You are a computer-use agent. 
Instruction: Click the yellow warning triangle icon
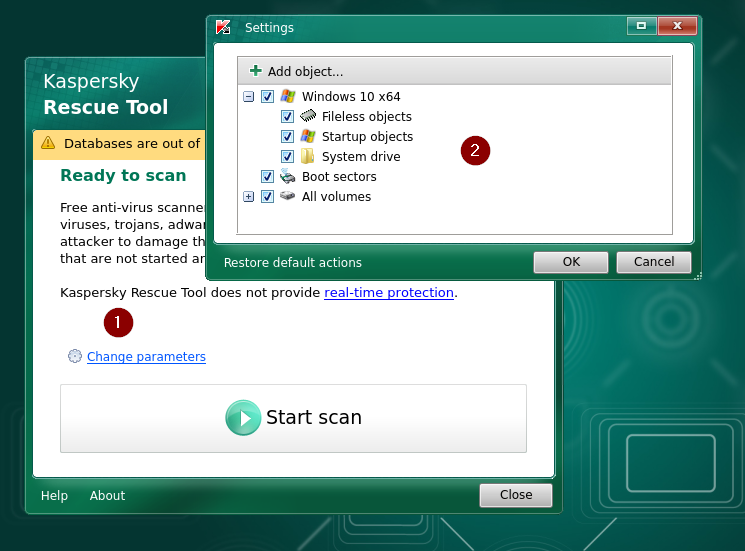pos(48,142)
